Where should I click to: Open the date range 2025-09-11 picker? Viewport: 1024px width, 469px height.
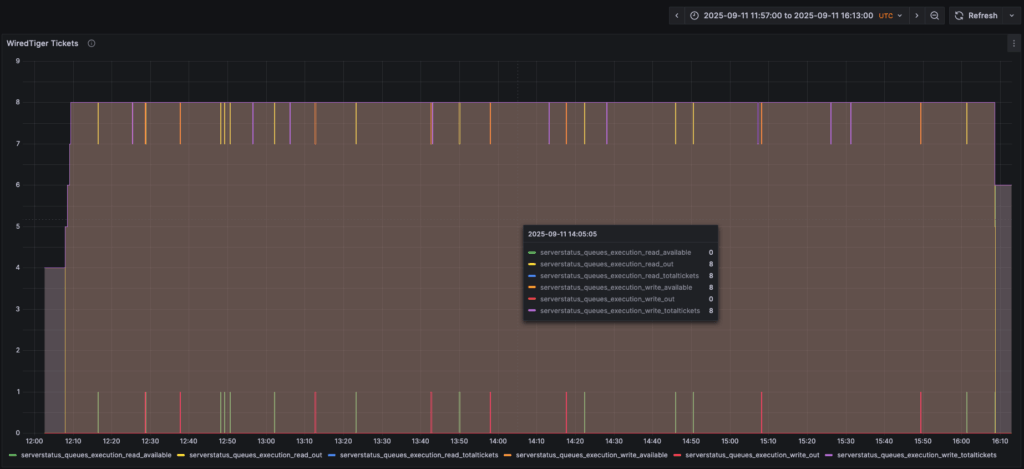click(787, 16)
